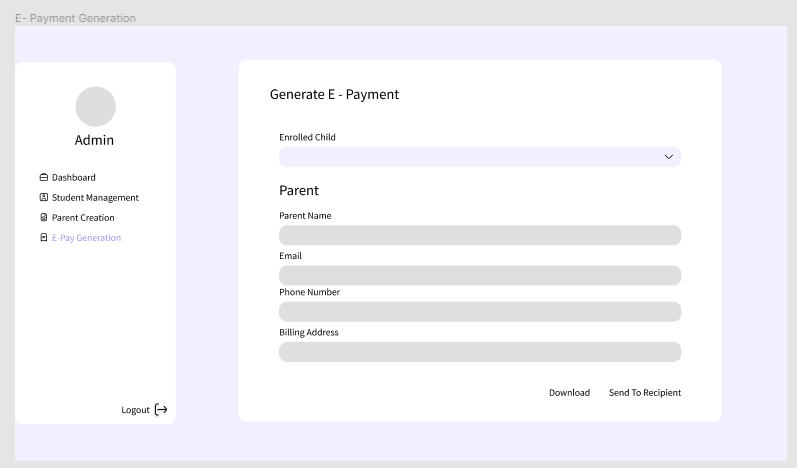This screenshot has width=797, height=468.
Task: Expand the Enrolled Child dropdown chevron
Action: pos(668,157)
